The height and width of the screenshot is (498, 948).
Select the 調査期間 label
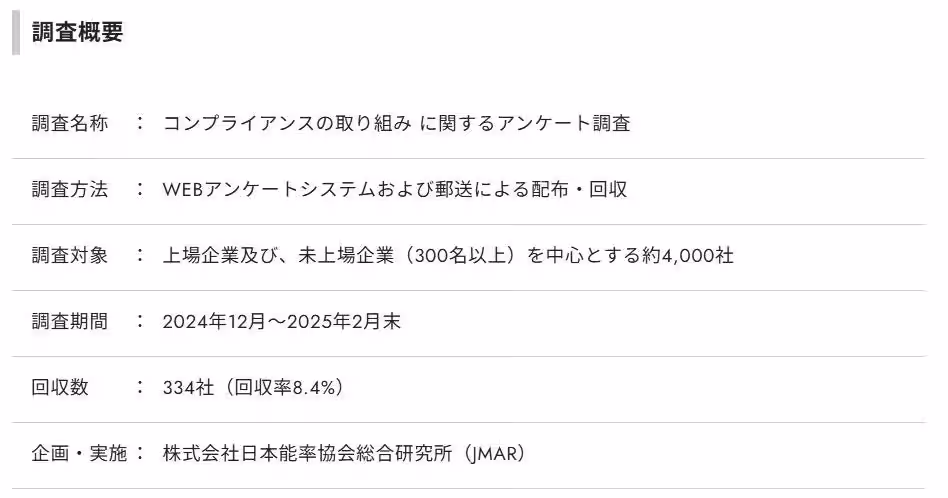(69, 321)
